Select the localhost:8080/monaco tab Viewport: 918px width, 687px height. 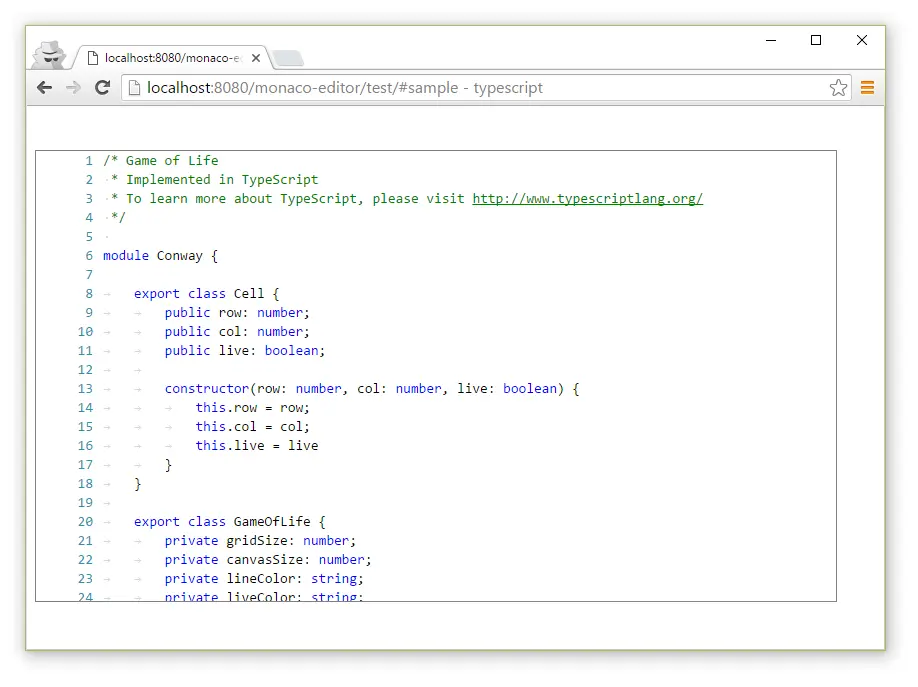172,58
